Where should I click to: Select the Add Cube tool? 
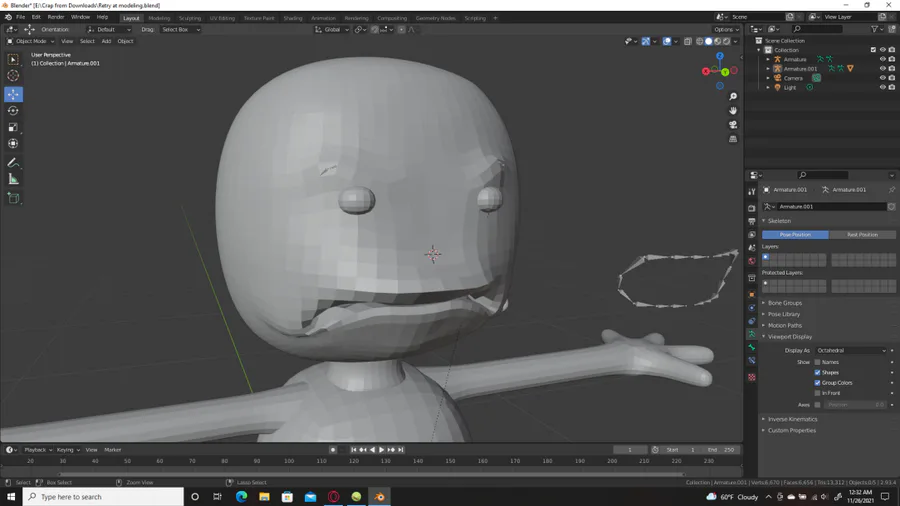tap(13, 198)
